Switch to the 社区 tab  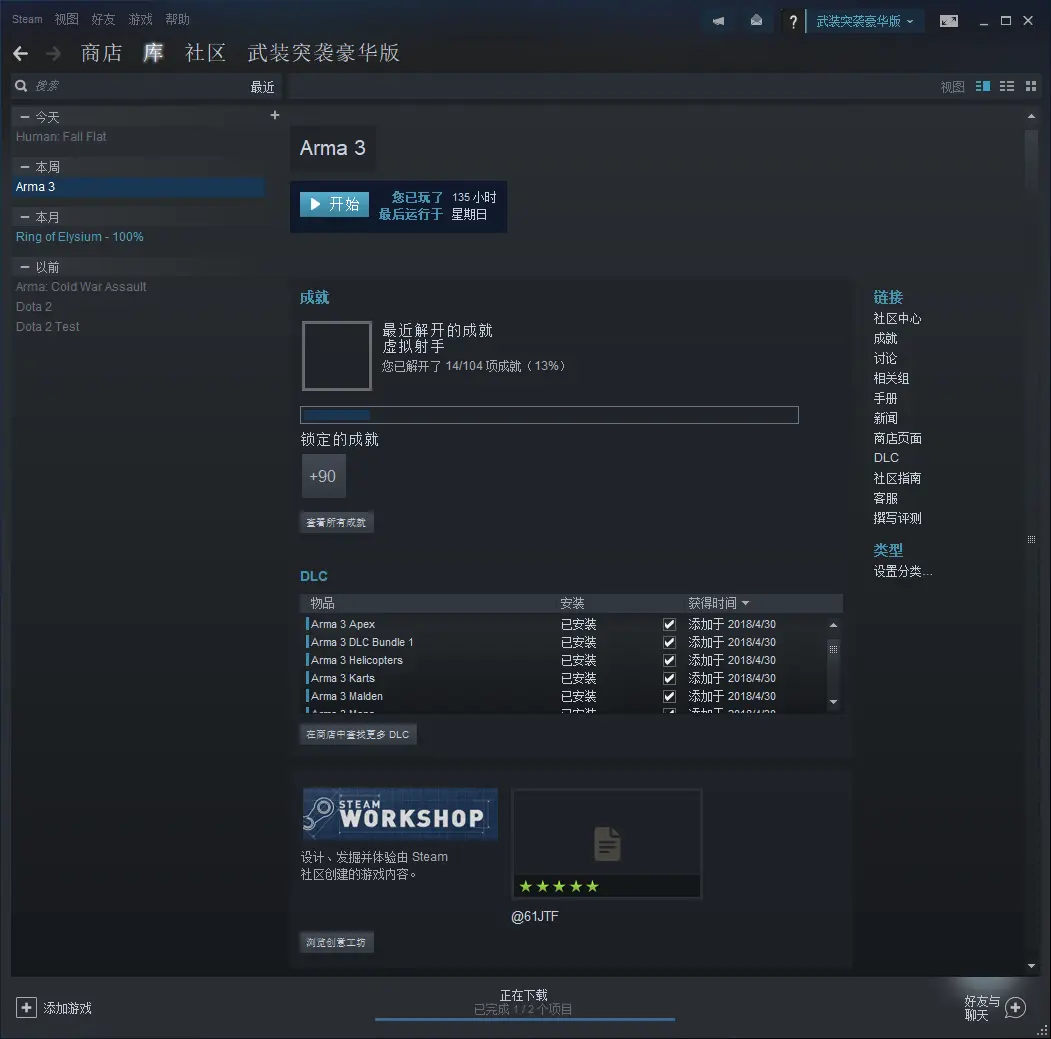pyautogui.click(x=205, y=53)
